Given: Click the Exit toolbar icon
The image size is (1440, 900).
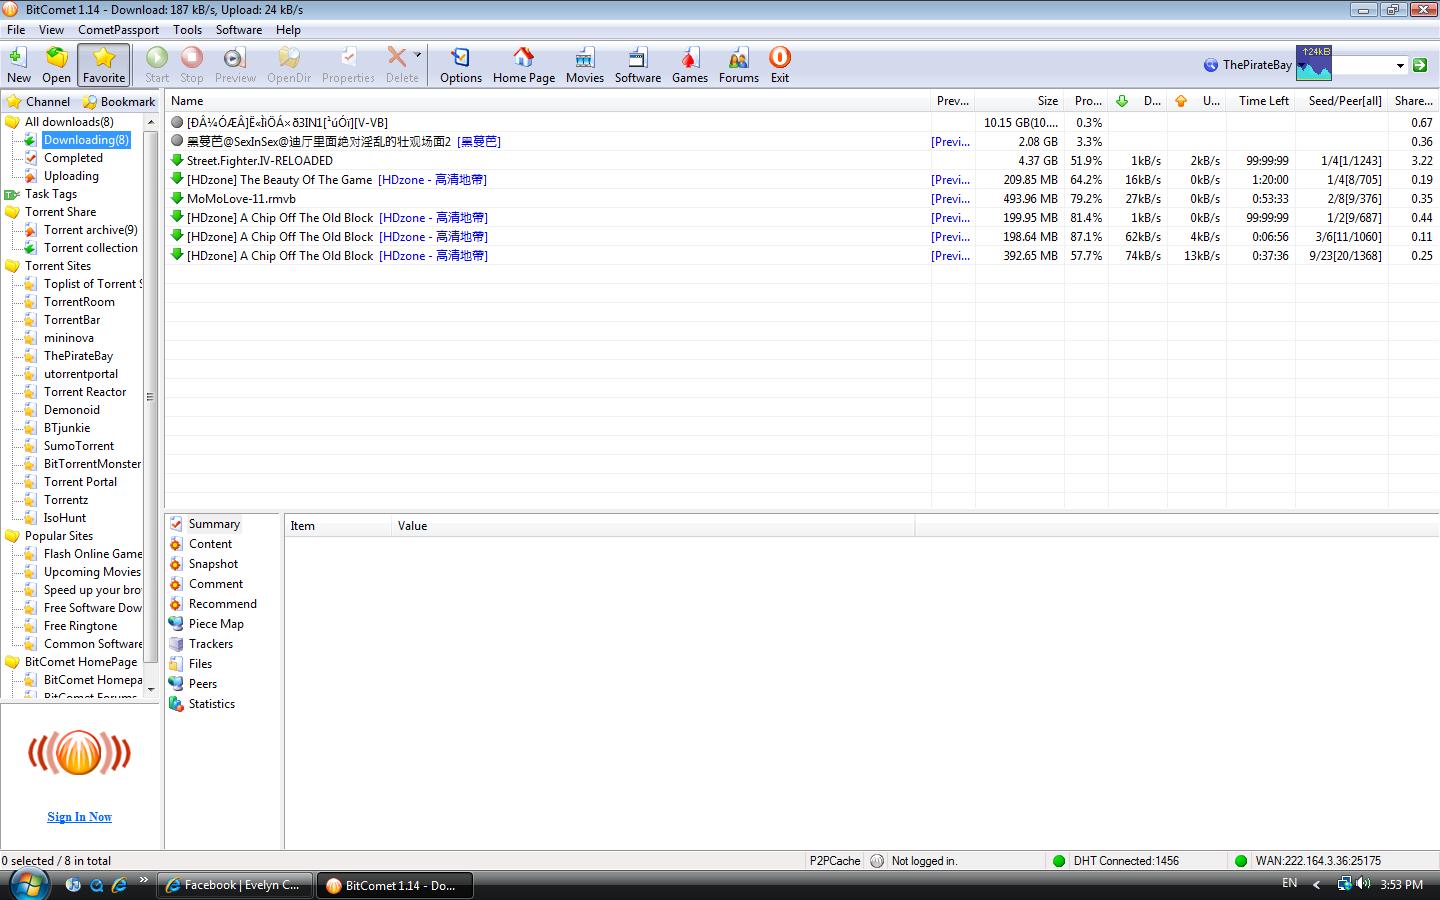Looking at the screenshot, I should point(780,64).
